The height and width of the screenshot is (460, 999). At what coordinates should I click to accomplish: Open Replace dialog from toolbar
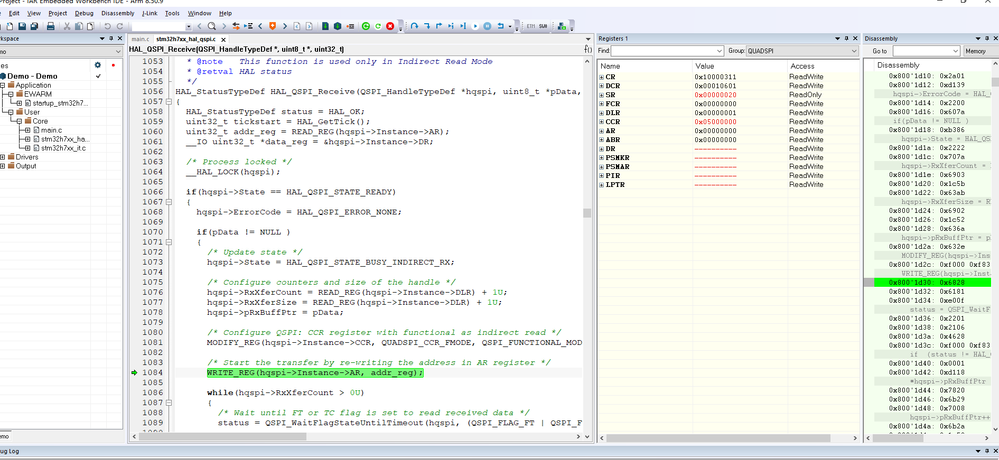point(236,26)
